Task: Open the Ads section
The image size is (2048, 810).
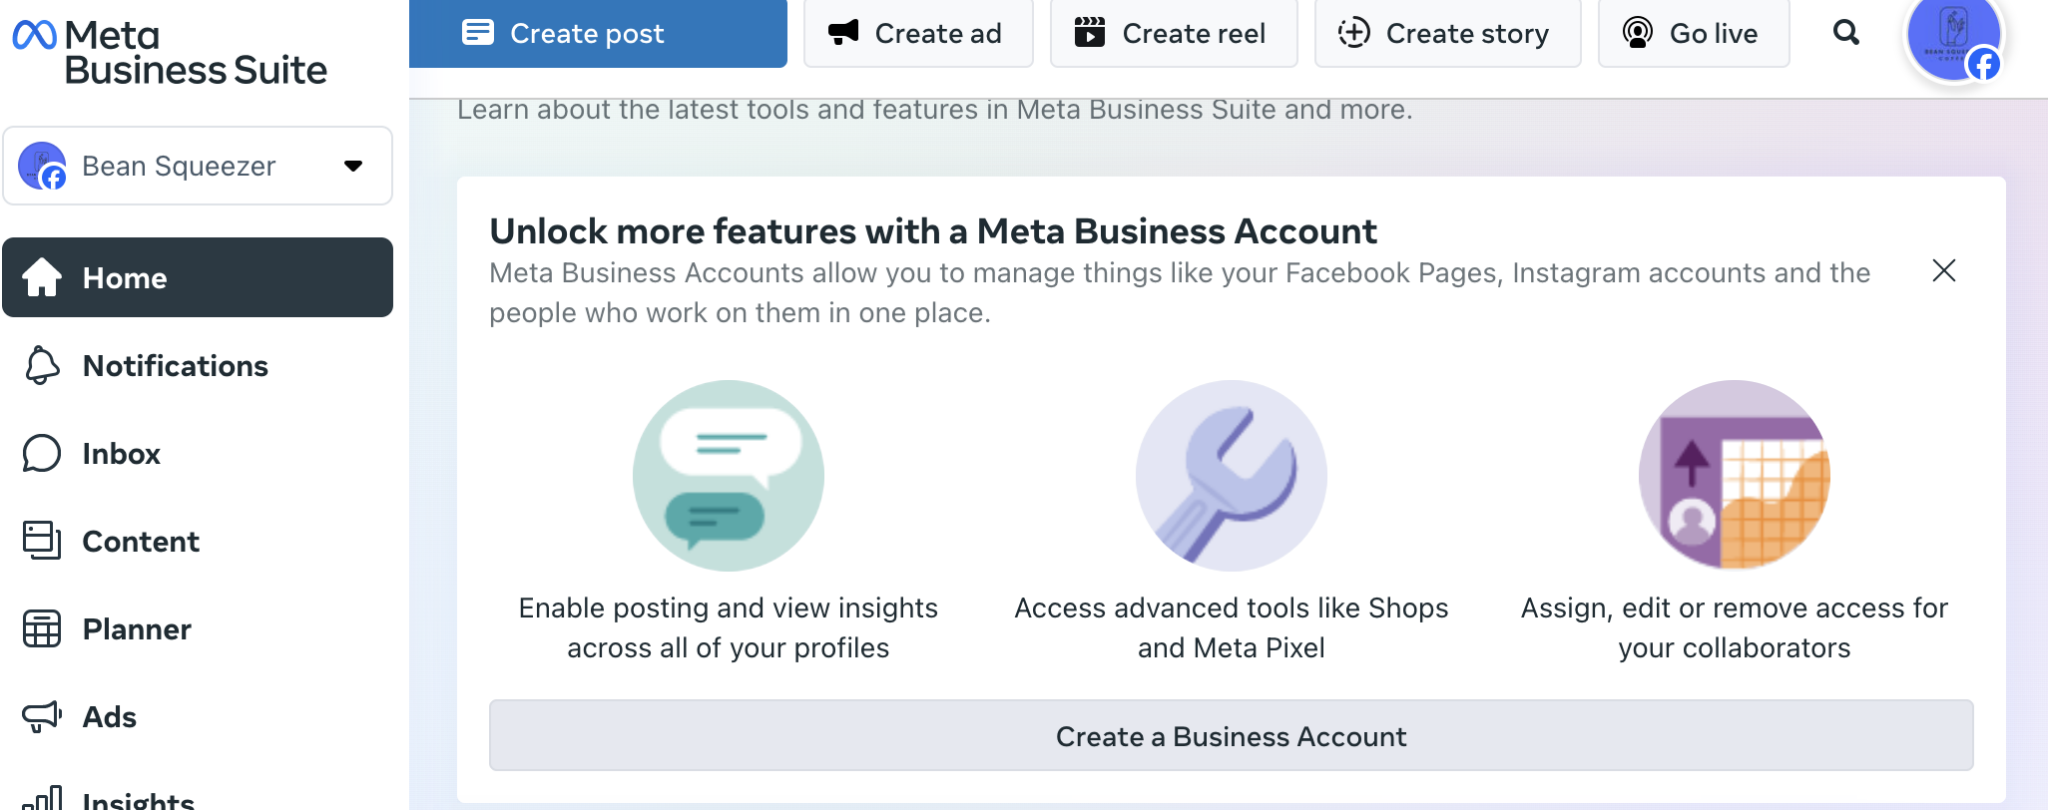Action: coord(109,716)
